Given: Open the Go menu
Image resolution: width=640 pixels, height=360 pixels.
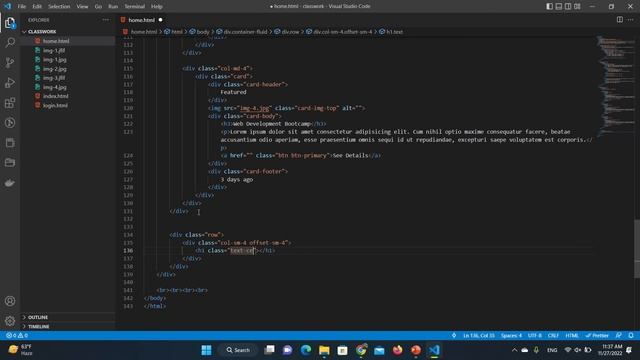Looking at the screenshot, I should pyautogui.click(x=98, y=7).
